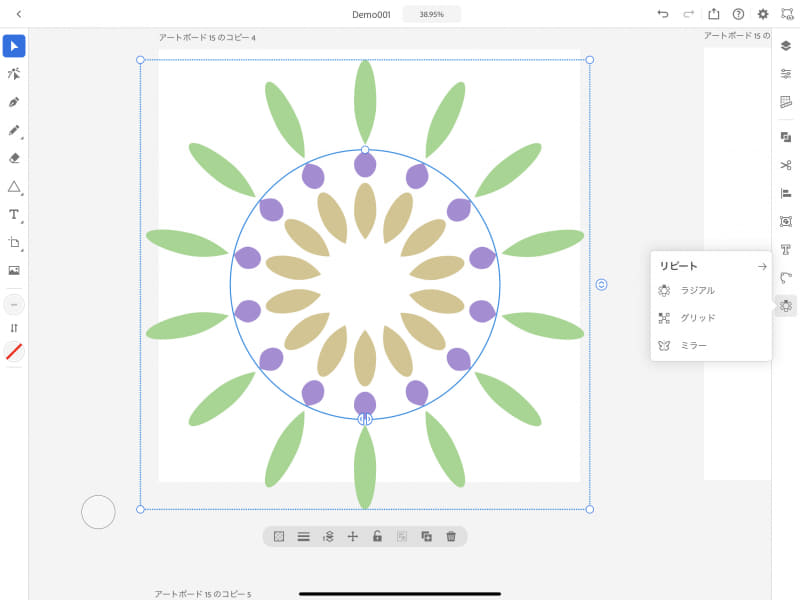
Task: Go back with the top-left chevron
Action: [x=19, y=14]
